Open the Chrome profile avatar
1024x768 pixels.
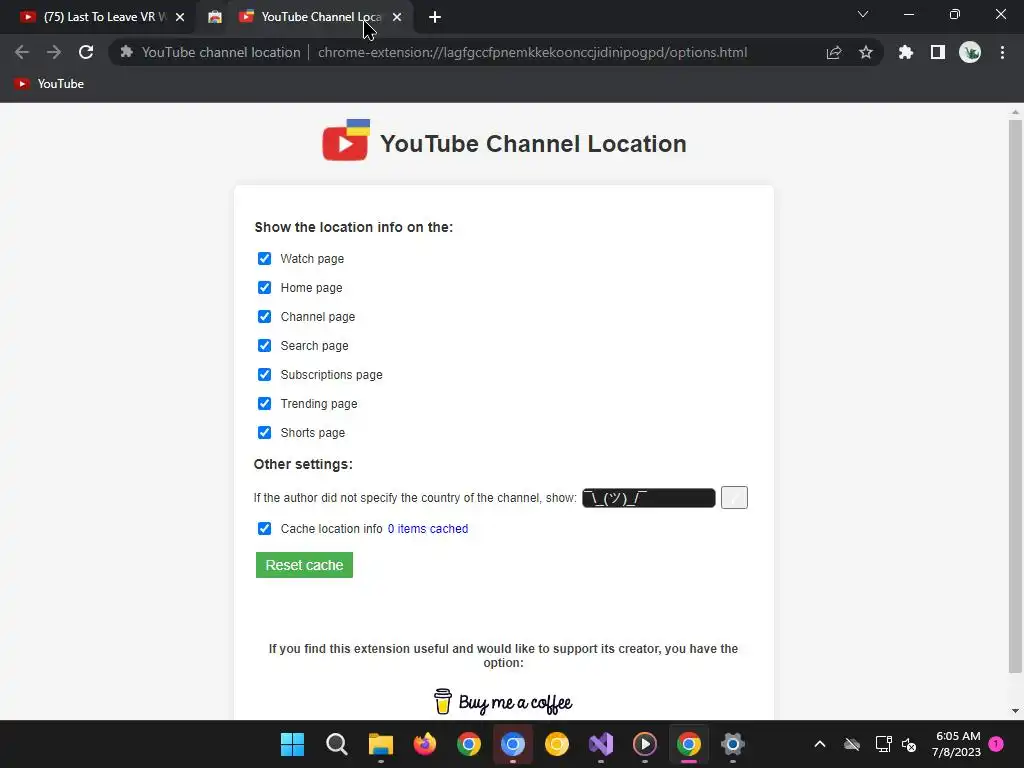coord(970,52)
